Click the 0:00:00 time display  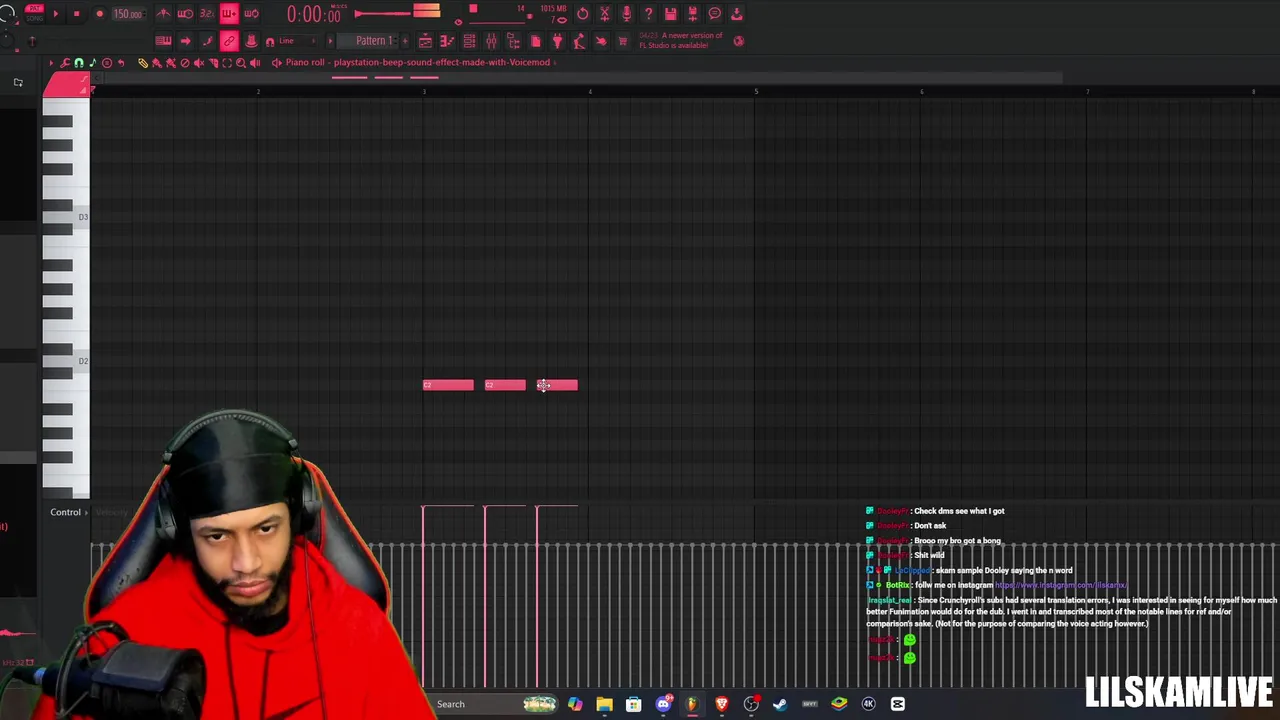coord(312,14)
